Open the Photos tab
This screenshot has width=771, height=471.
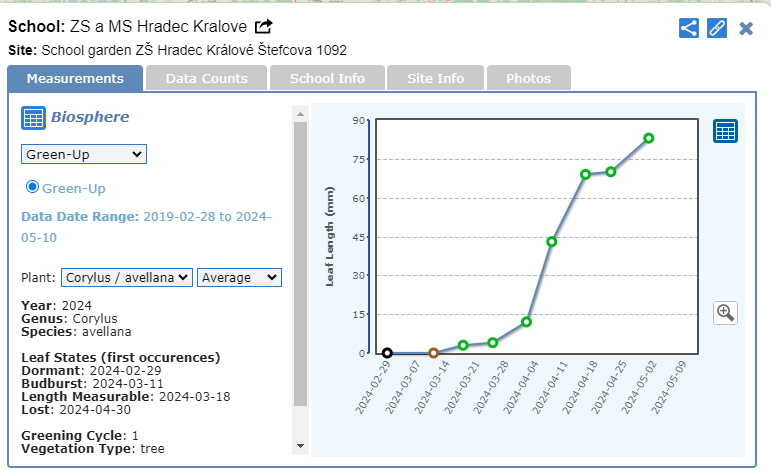(528, 78)
